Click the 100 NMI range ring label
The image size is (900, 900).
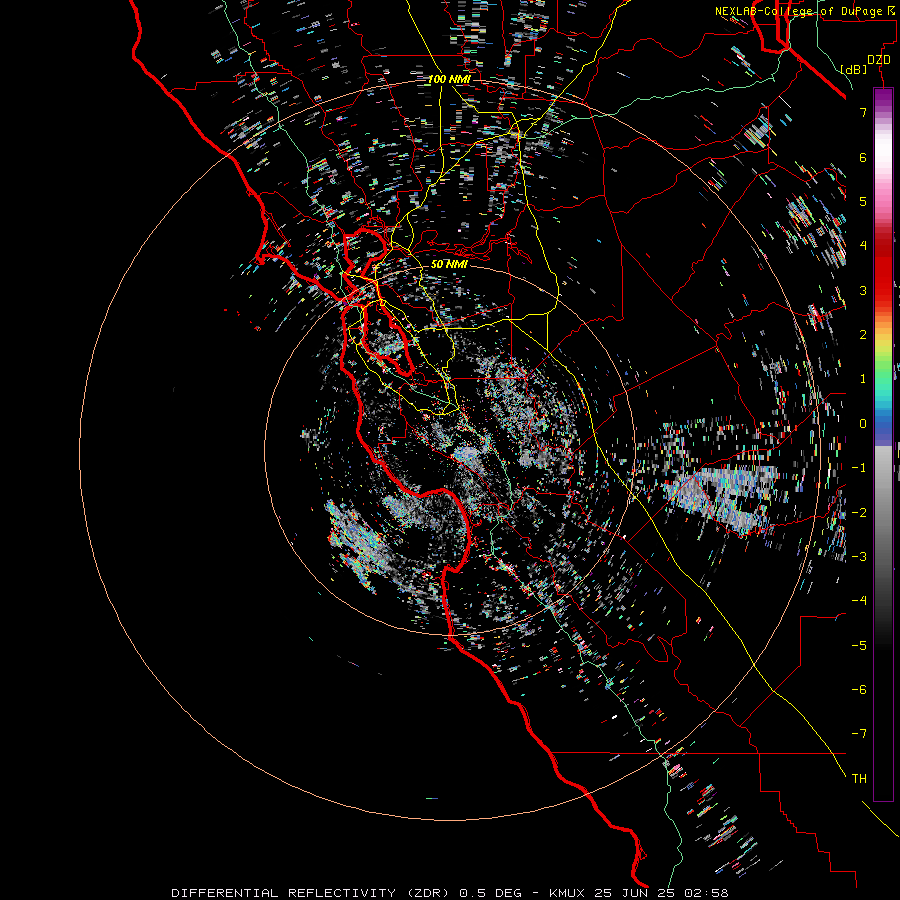coord(449,79)
